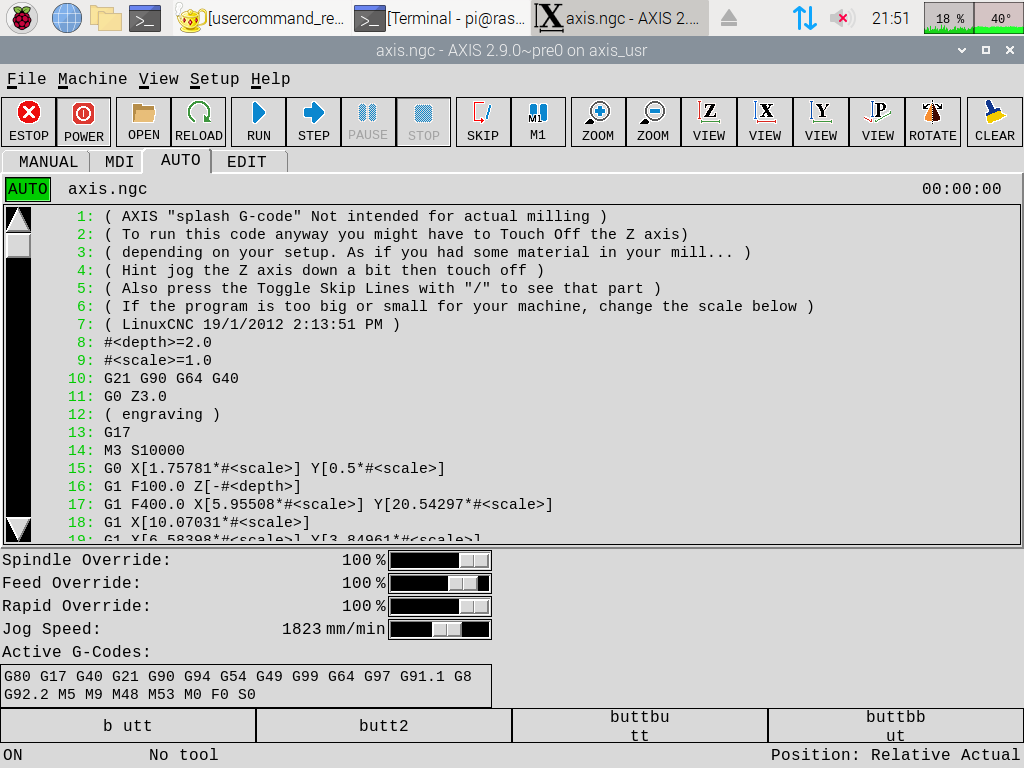
Task: Zoom in with the plus magnifier
Action: coord(598,122)
